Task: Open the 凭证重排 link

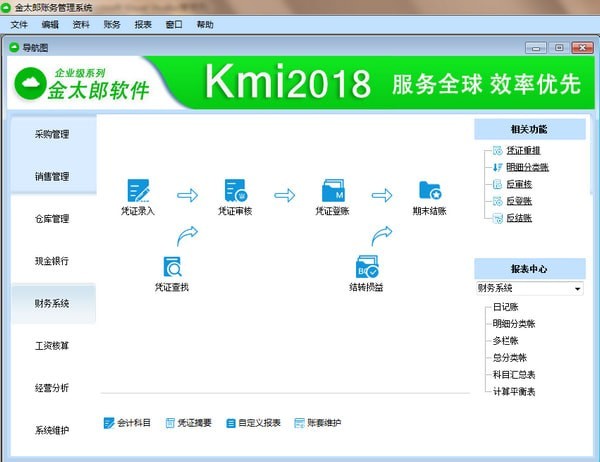Action: tap(523, 150)
